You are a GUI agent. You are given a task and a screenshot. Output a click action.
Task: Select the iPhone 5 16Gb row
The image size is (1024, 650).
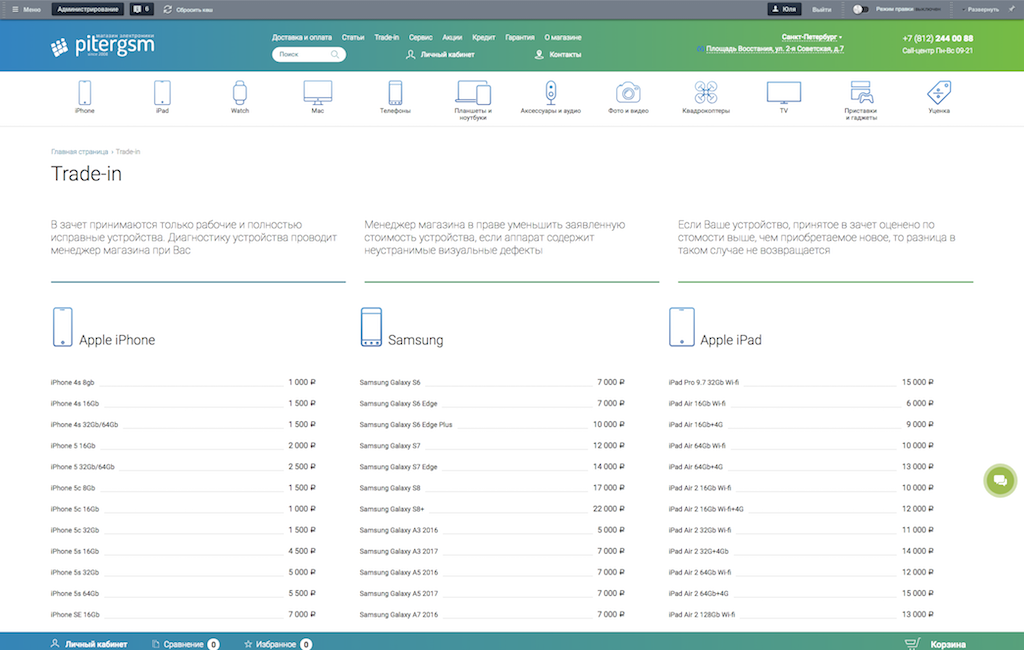coord(183,446)
